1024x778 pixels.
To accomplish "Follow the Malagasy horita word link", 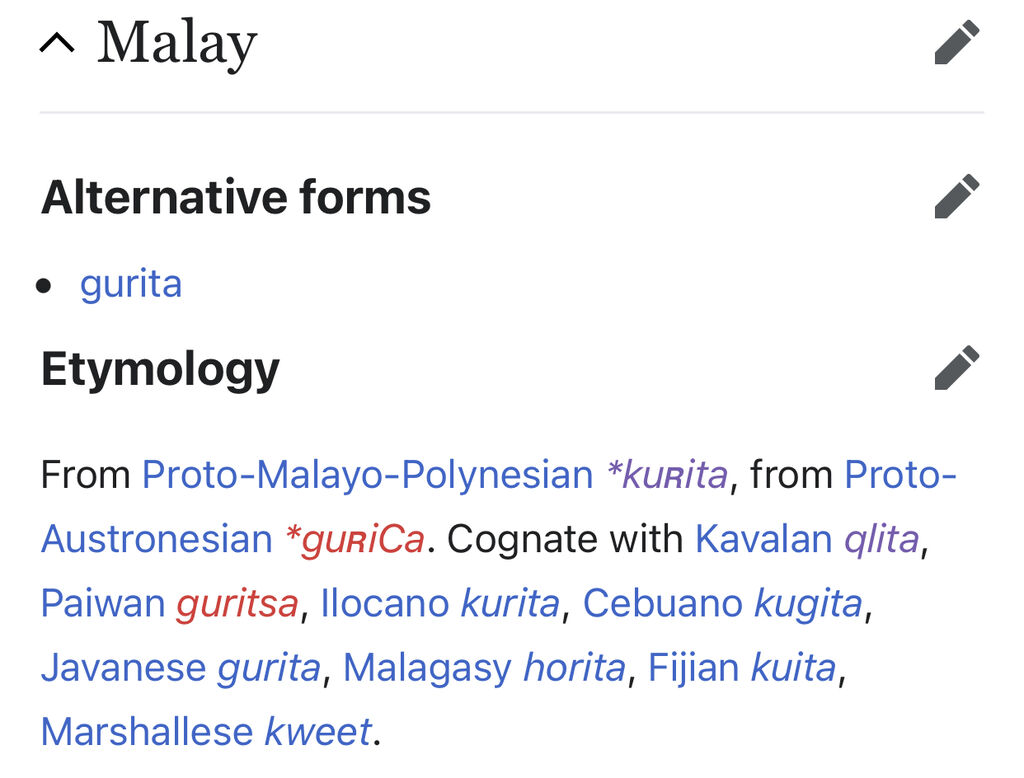I will tap(575, 668).
